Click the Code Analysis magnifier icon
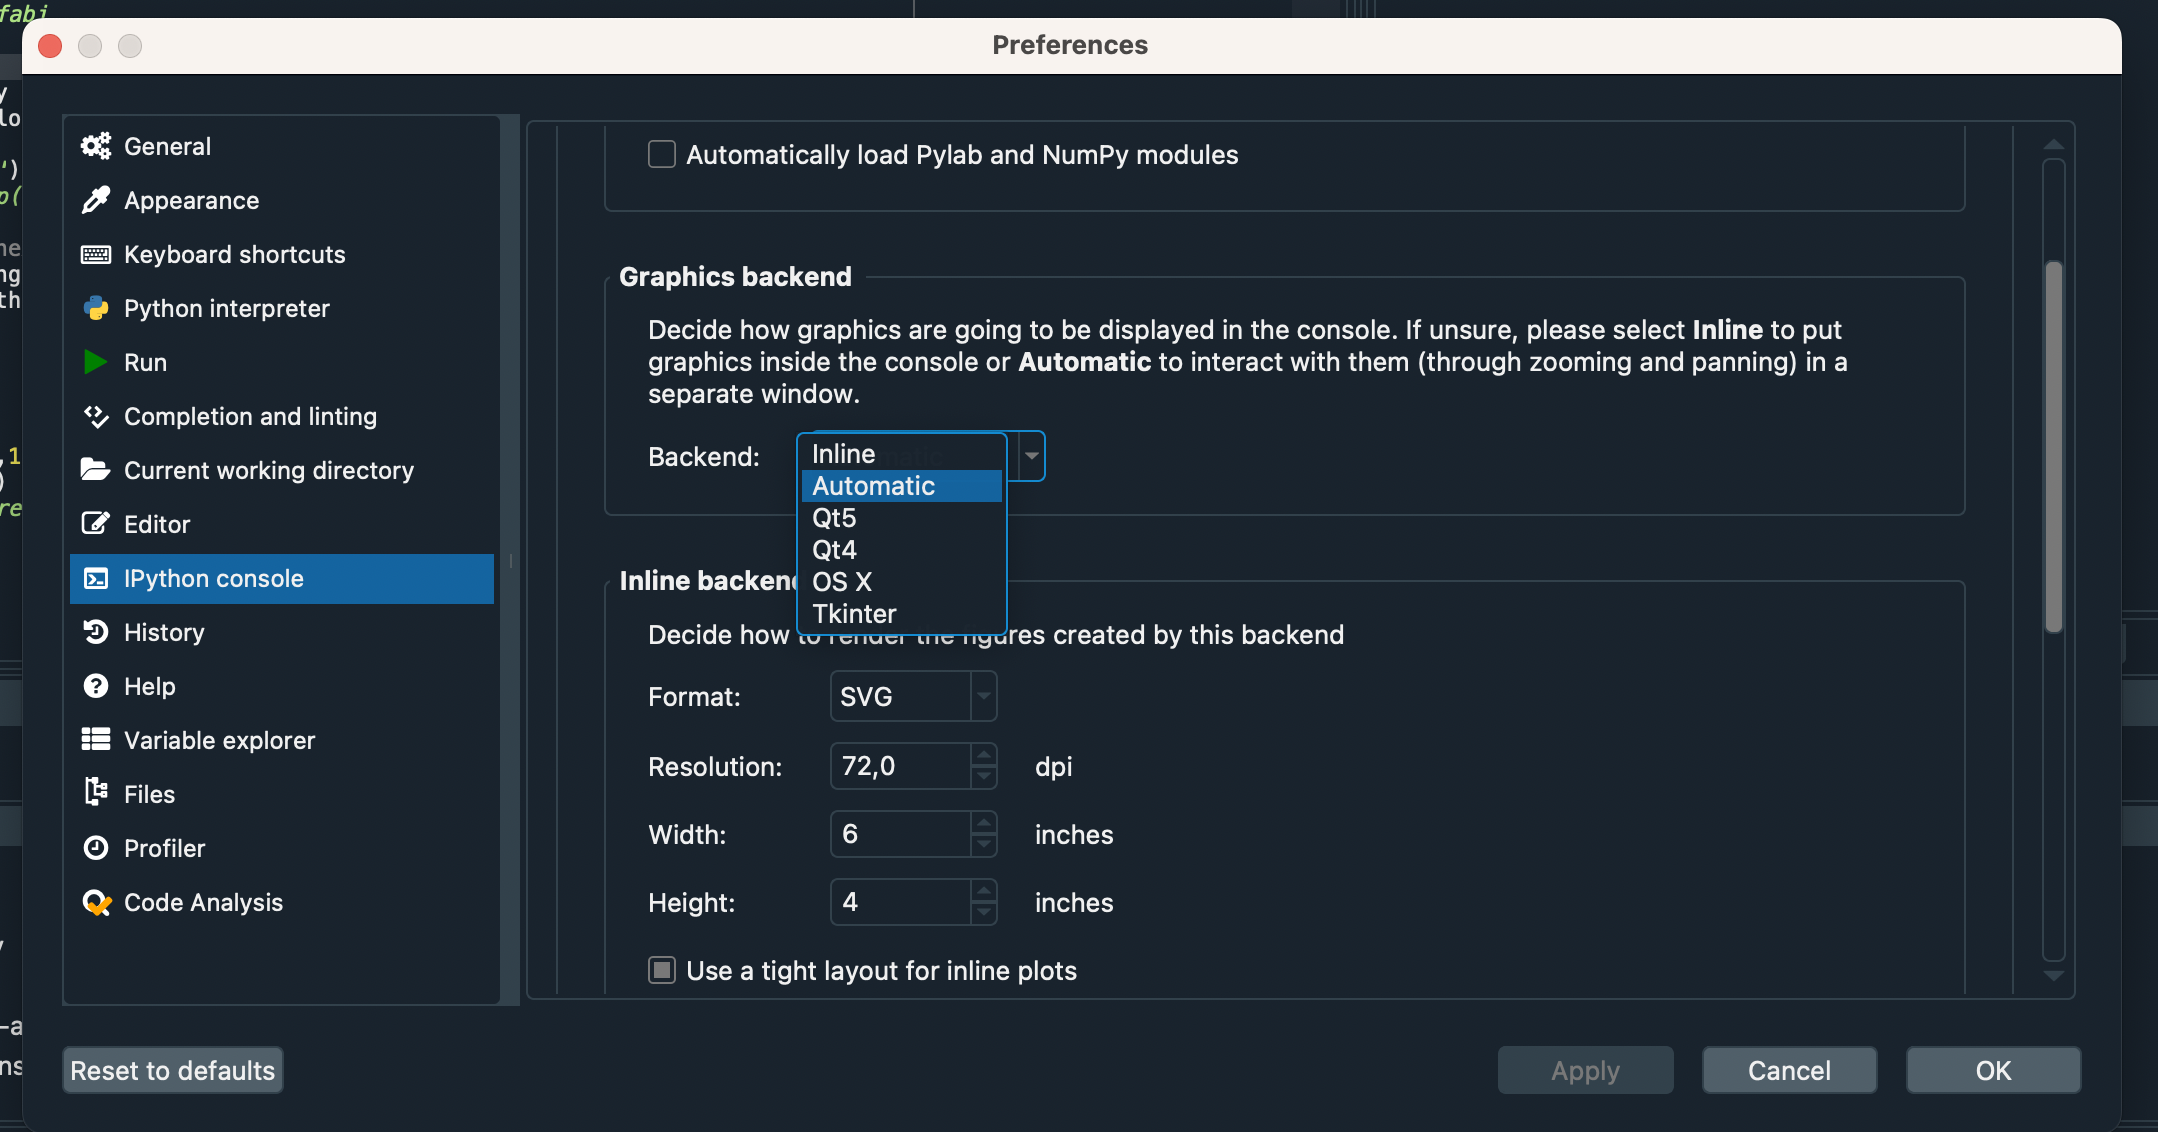 tap(96, 902)
